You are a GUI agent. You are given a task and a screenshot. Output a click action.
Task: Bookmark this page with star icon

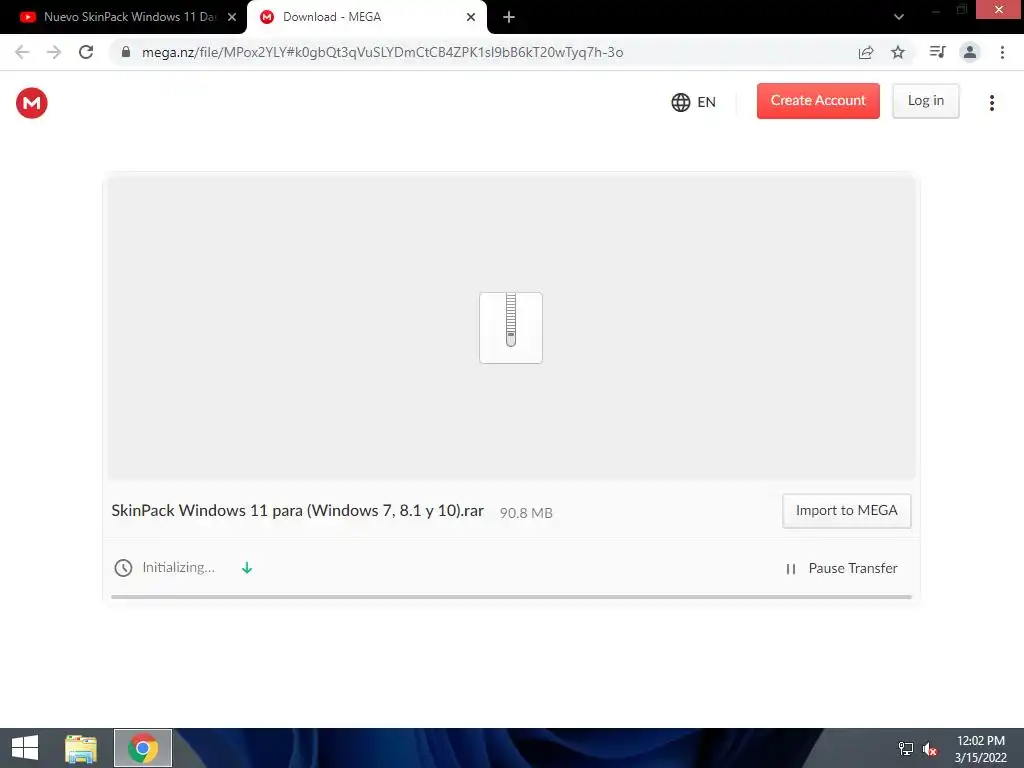(x=898, y=52)
